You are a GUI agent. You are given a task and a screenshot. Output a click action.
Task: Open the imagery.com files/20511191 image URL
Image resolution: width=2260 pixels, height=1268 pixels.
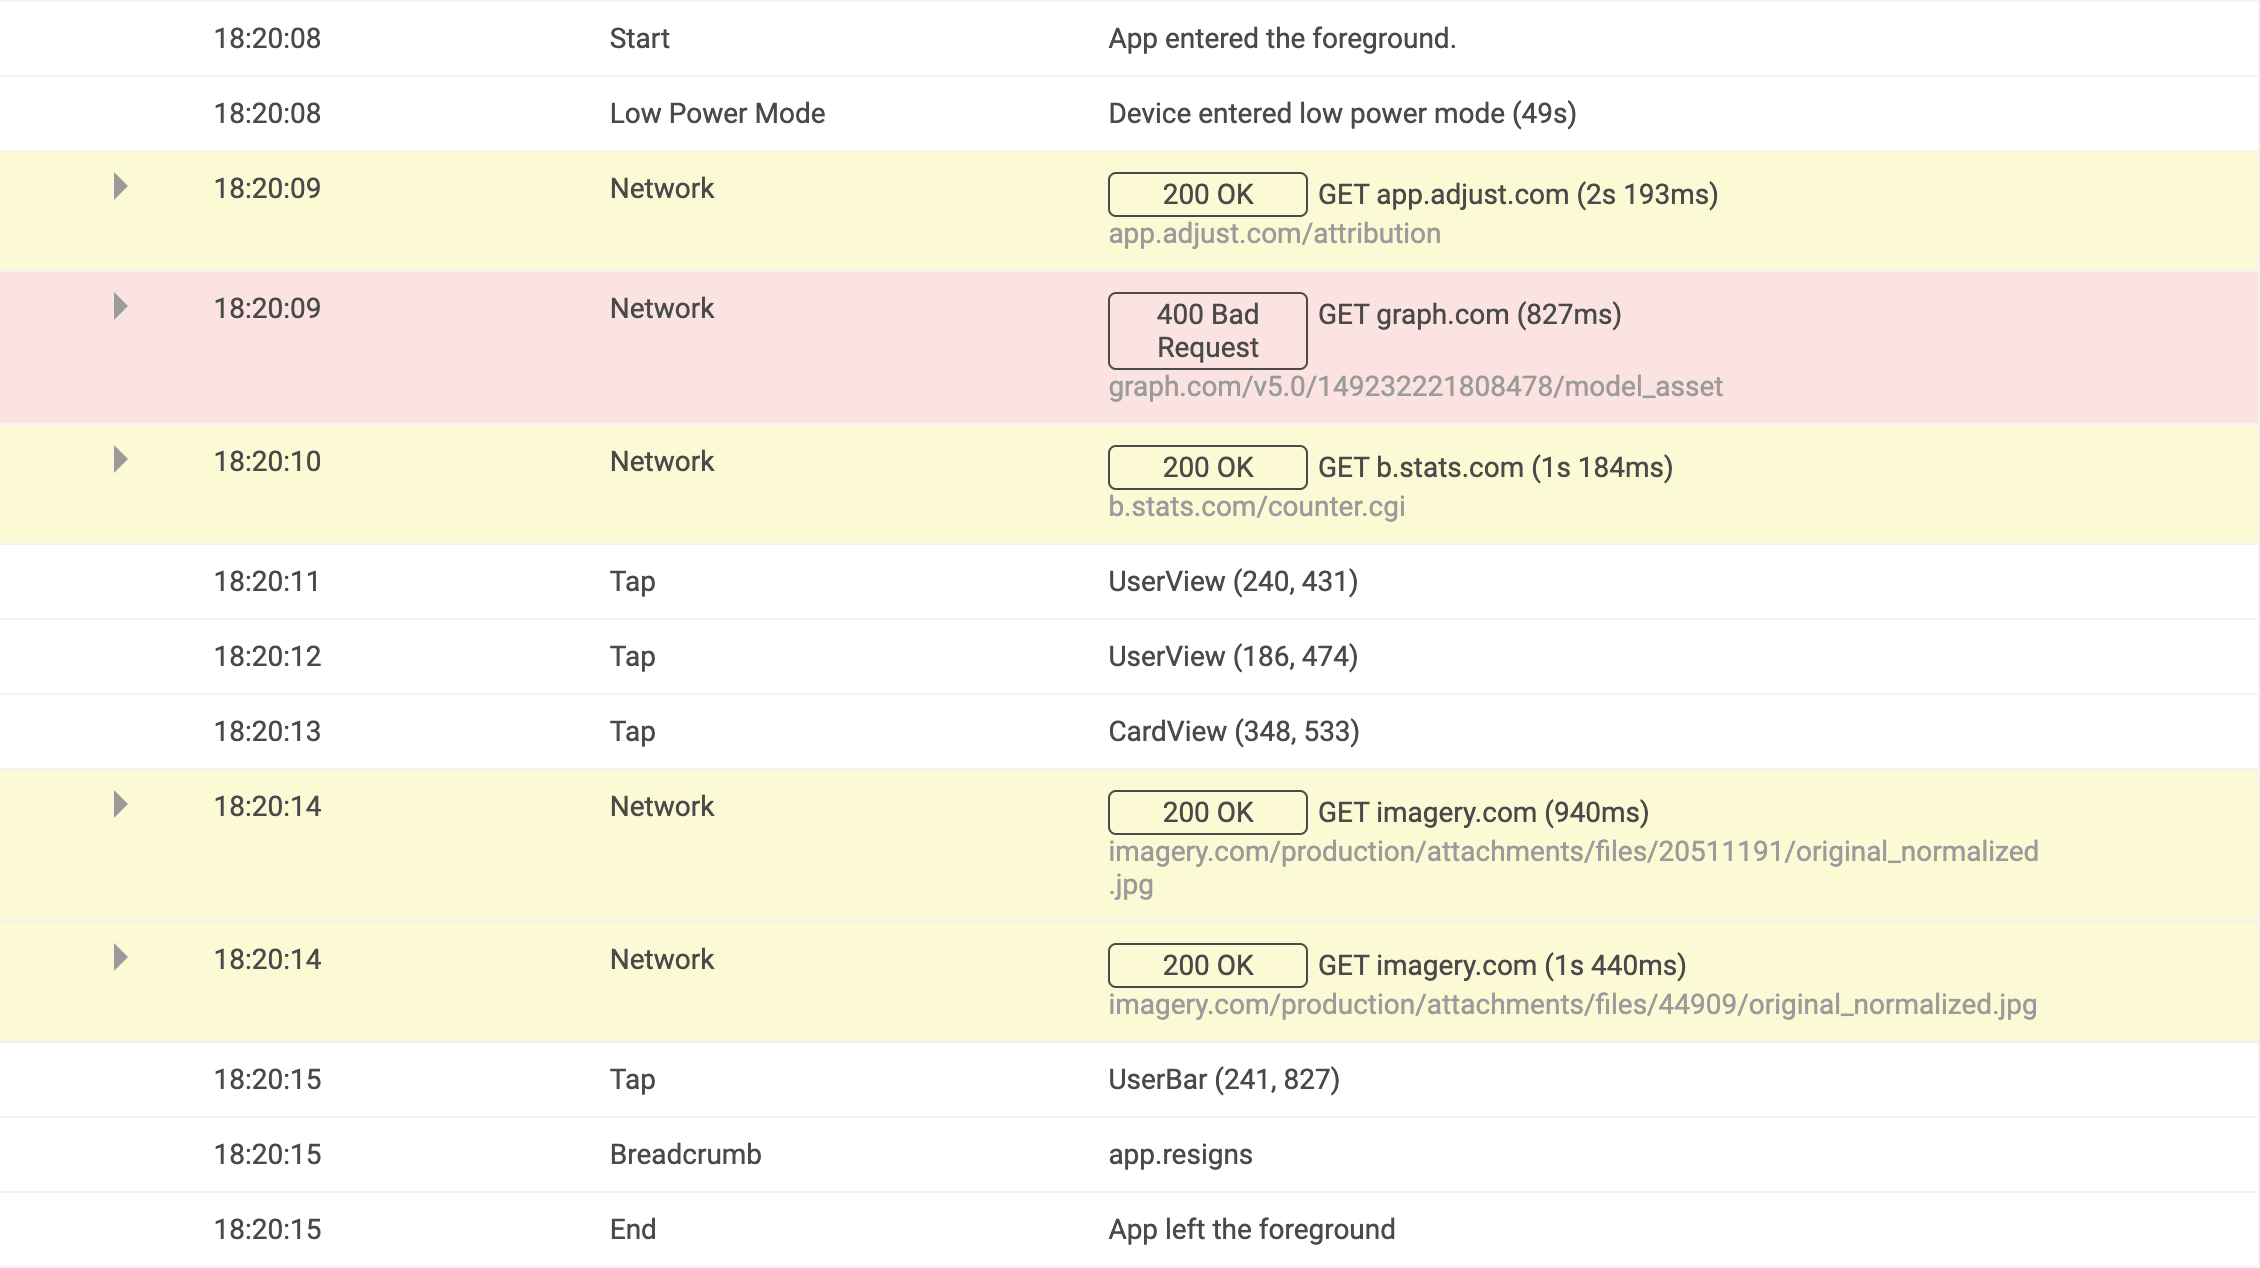pos(1573,868)
